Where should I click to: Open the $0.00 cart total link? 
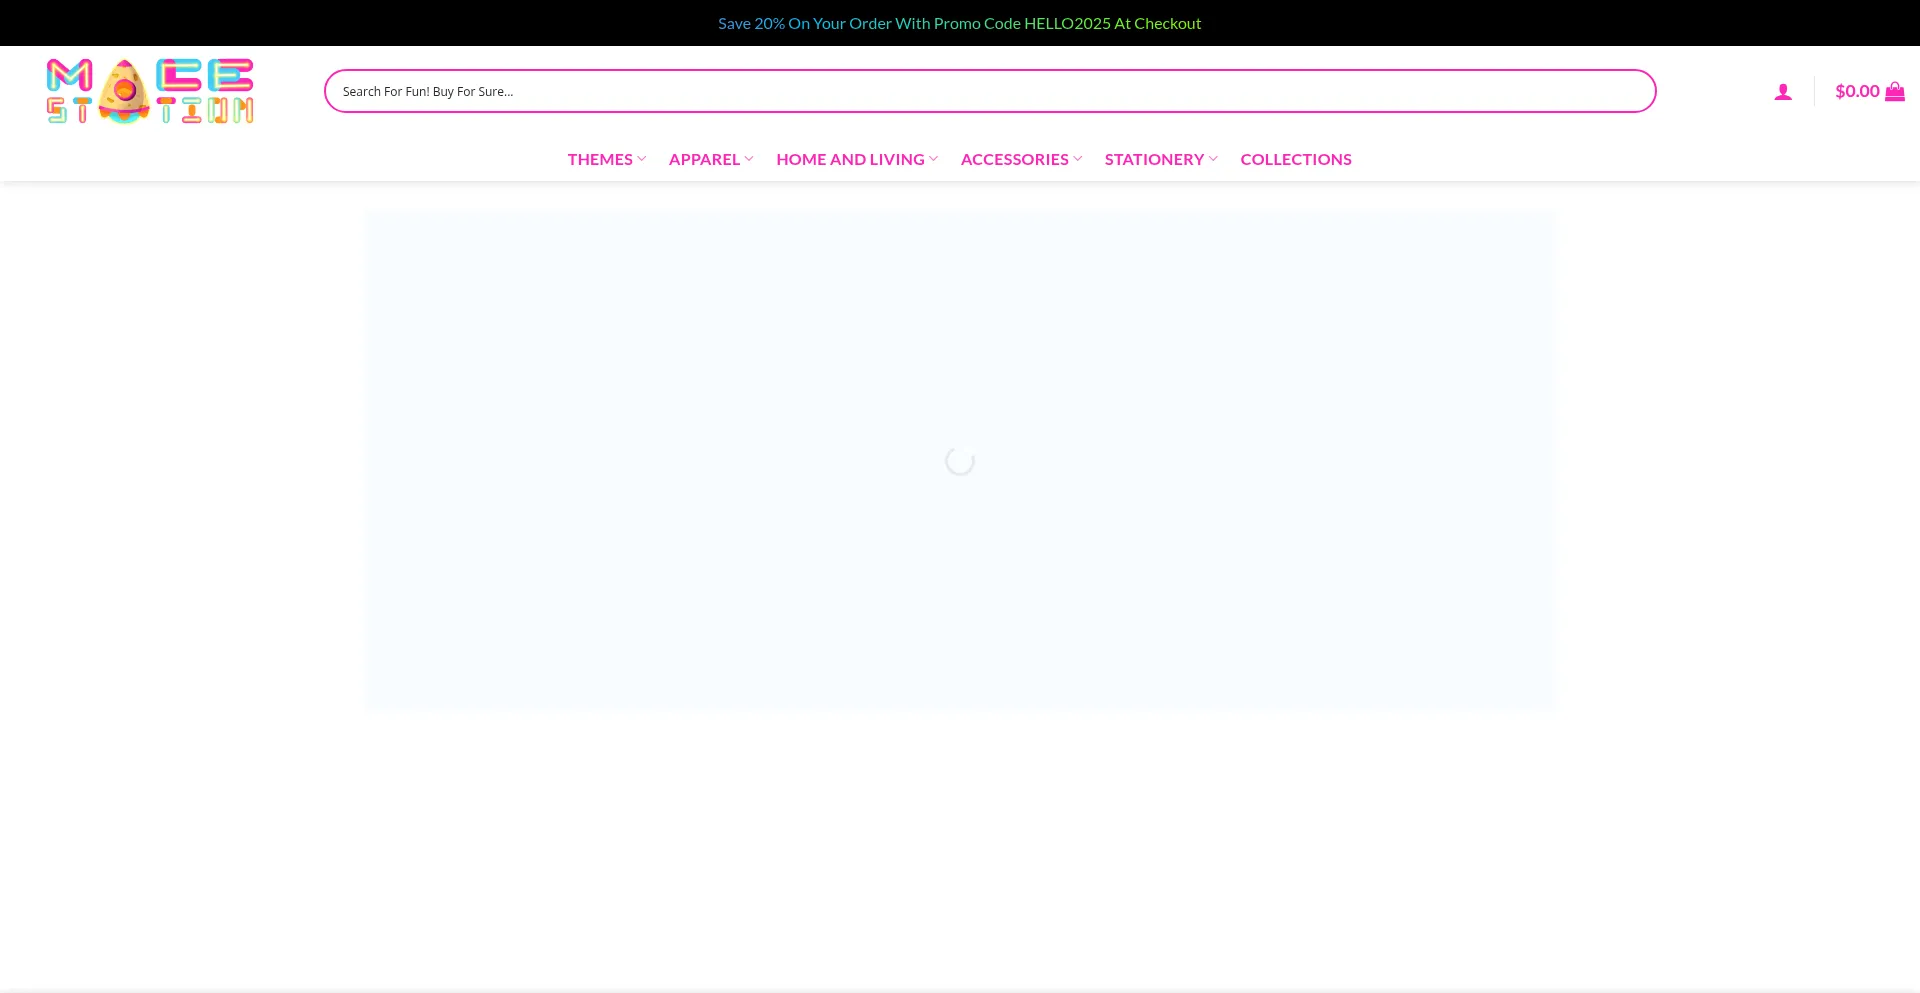coord(1857,91)
